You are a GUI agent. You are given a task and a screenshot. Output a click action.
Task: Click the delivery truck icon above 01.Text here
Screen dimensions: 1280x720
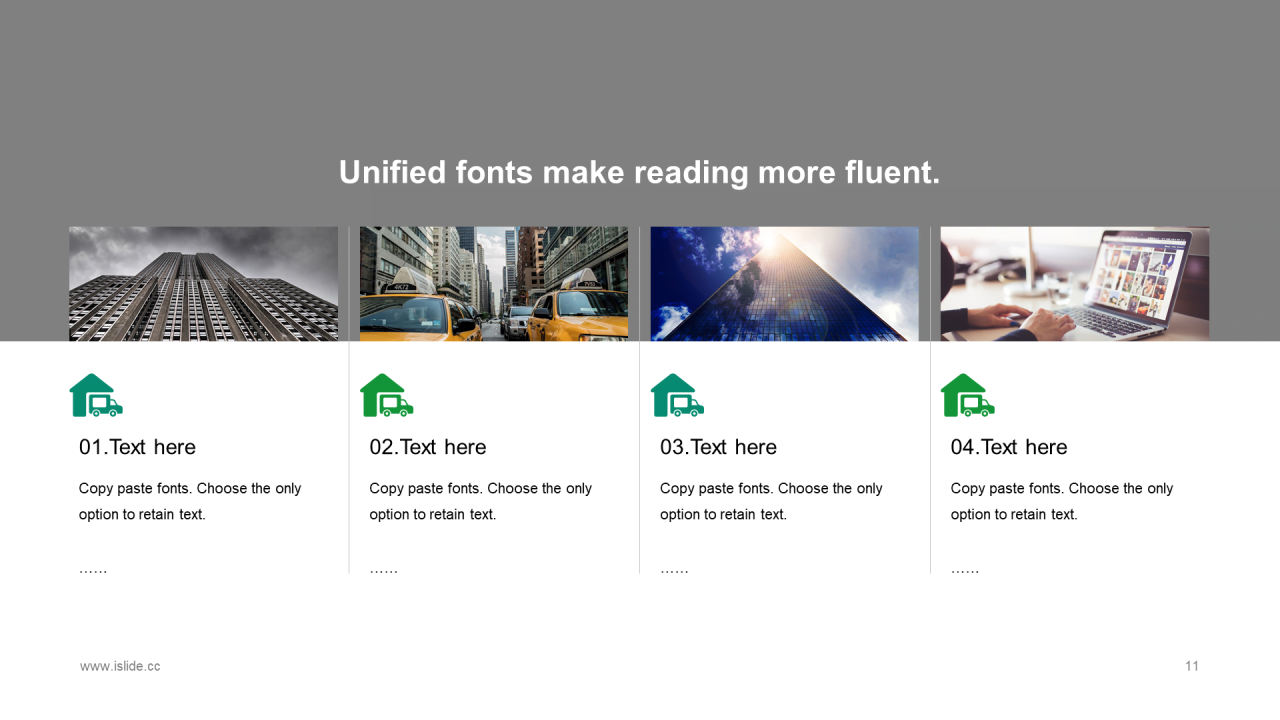(x=96, y=395)
